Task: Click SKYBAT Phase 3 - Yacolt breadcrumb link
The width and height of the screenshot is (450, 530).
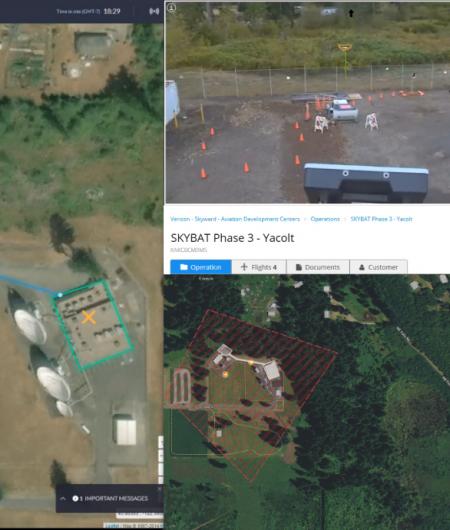Action: [381, 219]
